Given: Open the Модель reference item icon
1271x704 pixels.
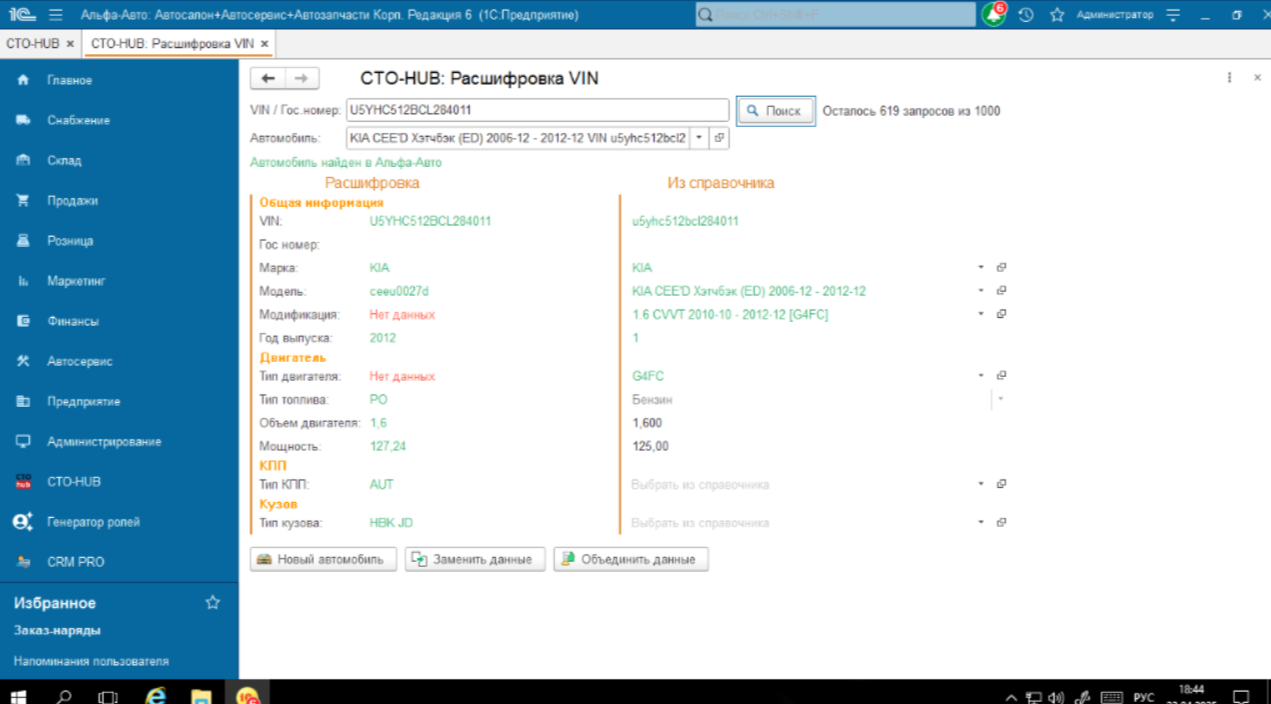Looking at the screenshot, I should (1001, 291).
